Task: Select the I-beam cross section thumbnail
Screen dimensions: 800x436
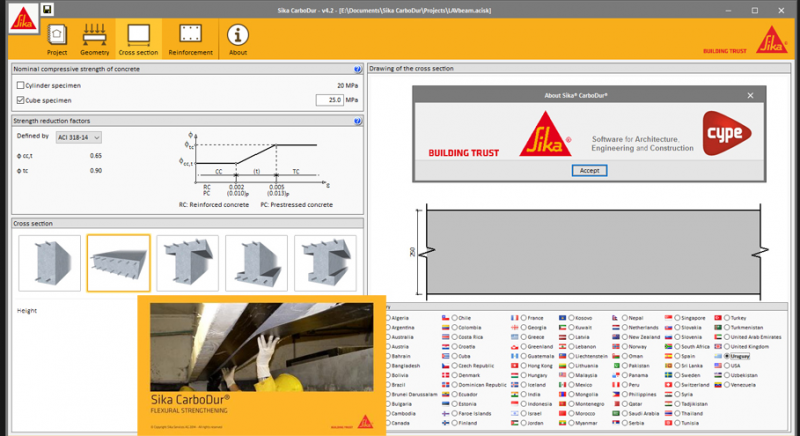Action: tap(325, 263)
